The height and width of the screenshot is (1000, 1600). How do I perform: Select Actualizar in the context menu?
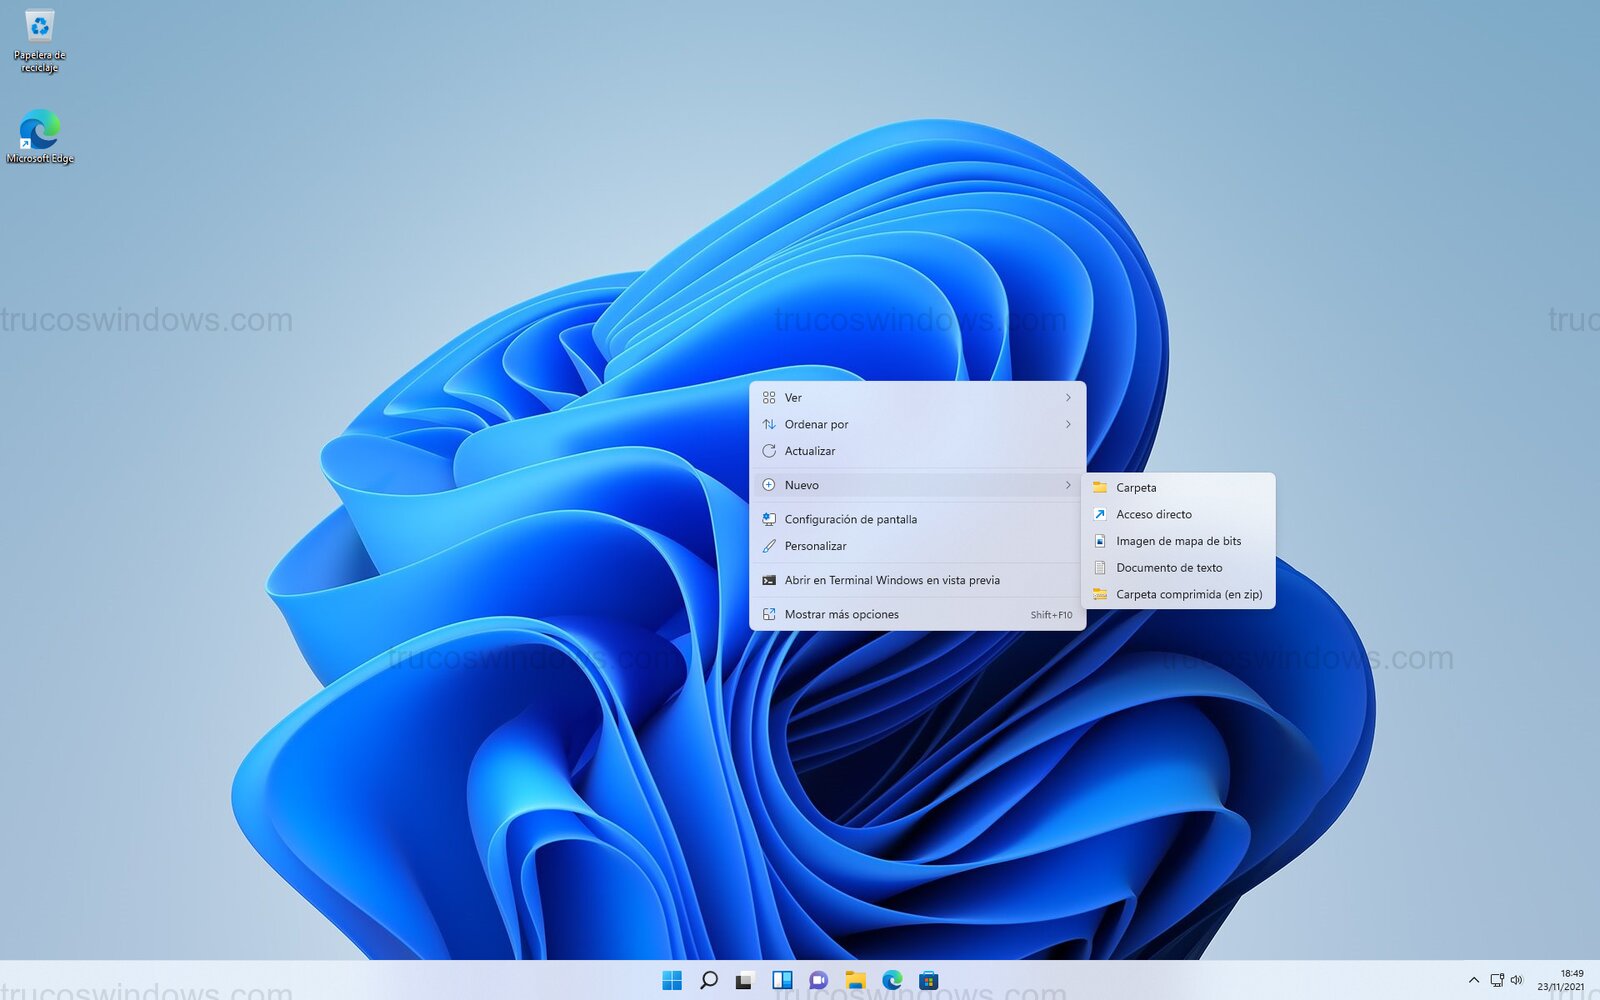(812, 451)
